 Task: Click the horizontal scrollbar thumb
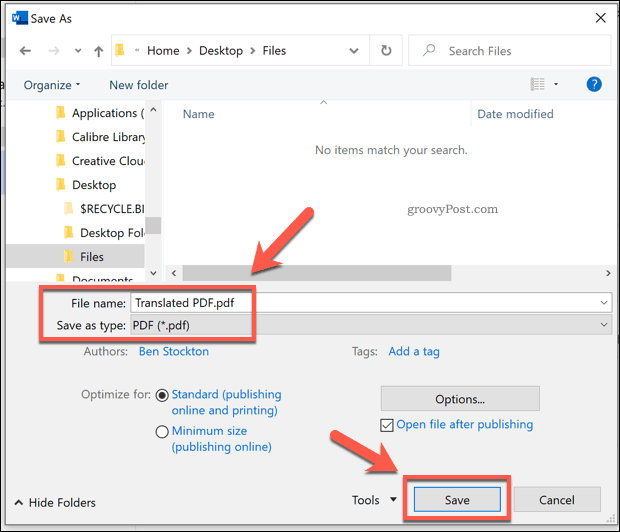pos(317,273)
